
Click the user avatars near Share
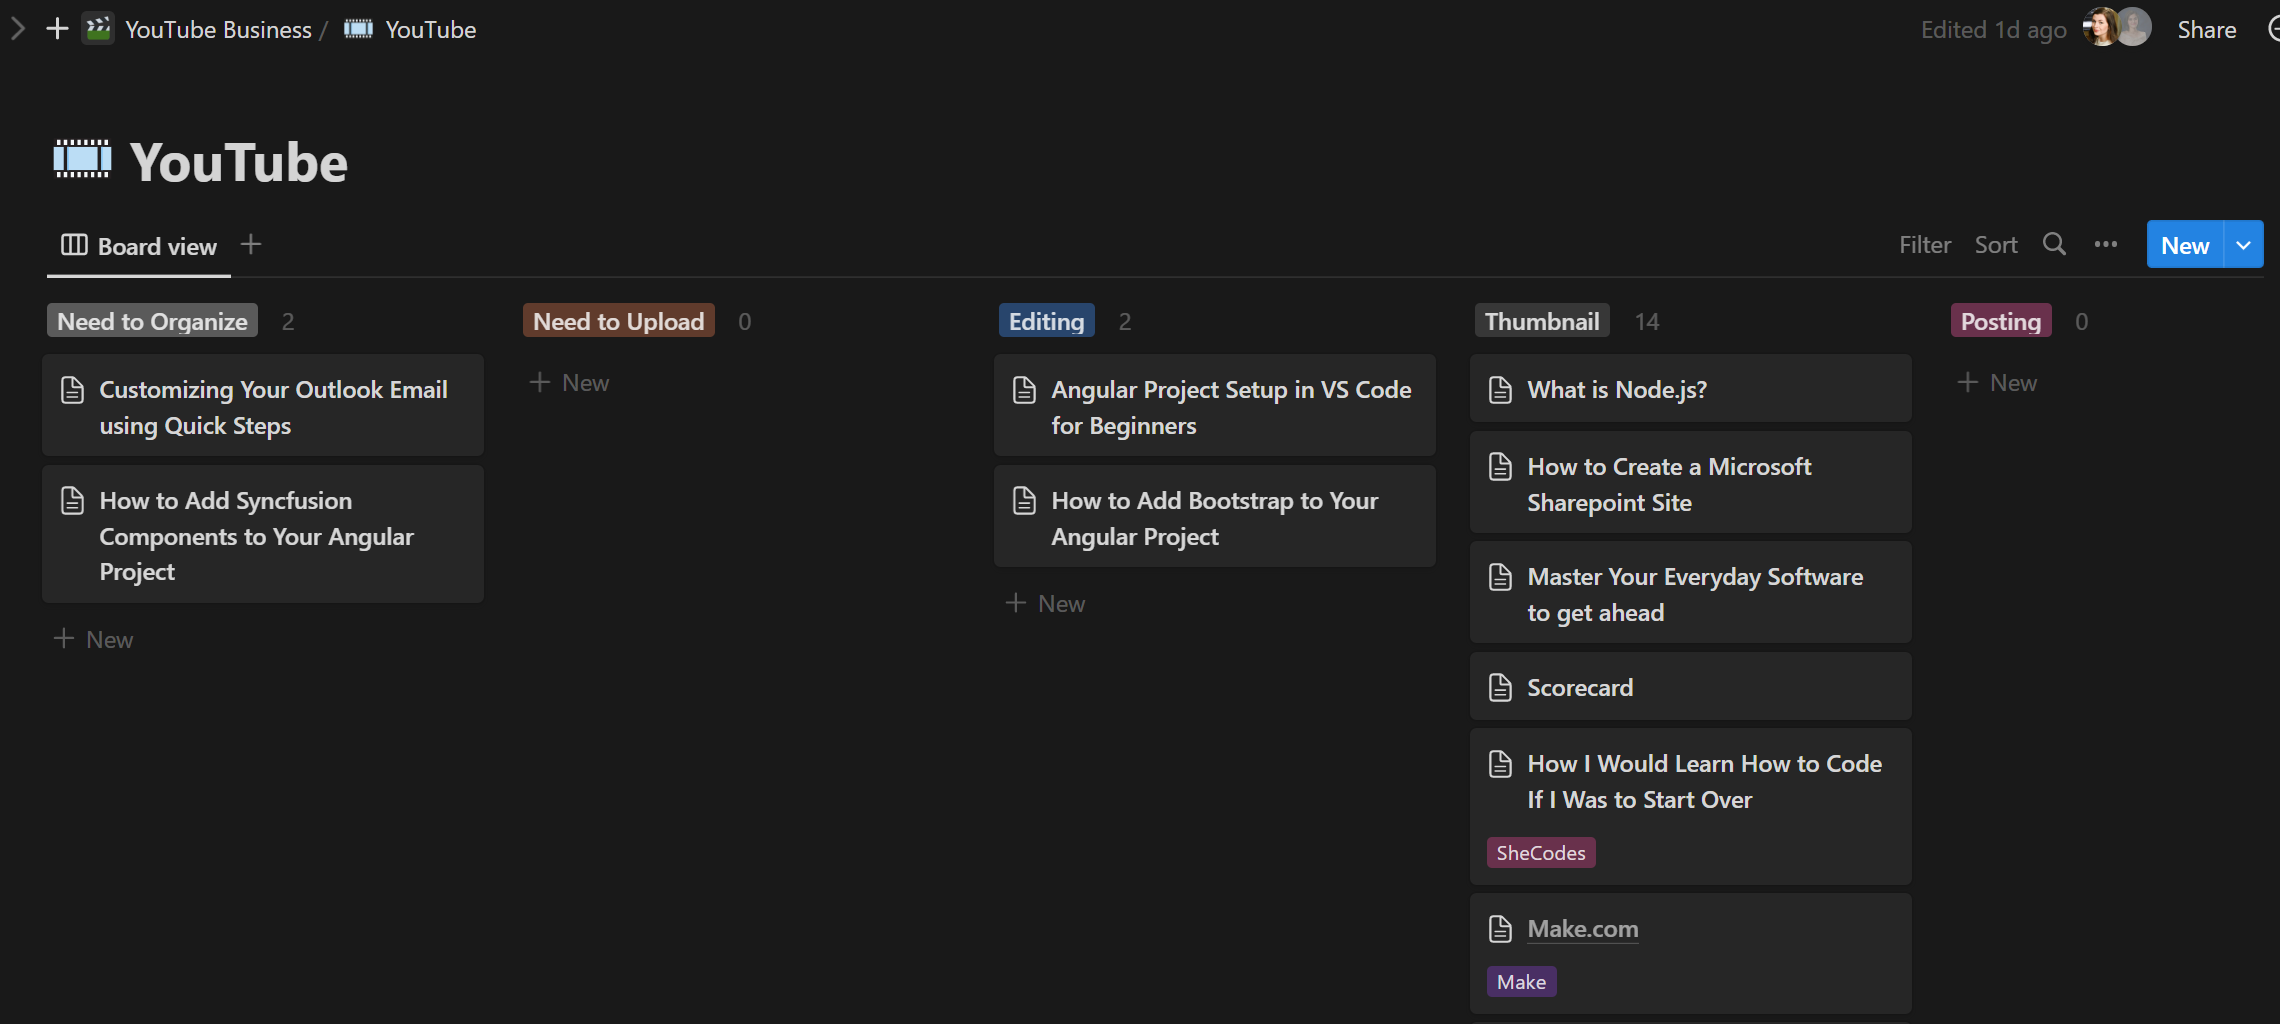2117,28
